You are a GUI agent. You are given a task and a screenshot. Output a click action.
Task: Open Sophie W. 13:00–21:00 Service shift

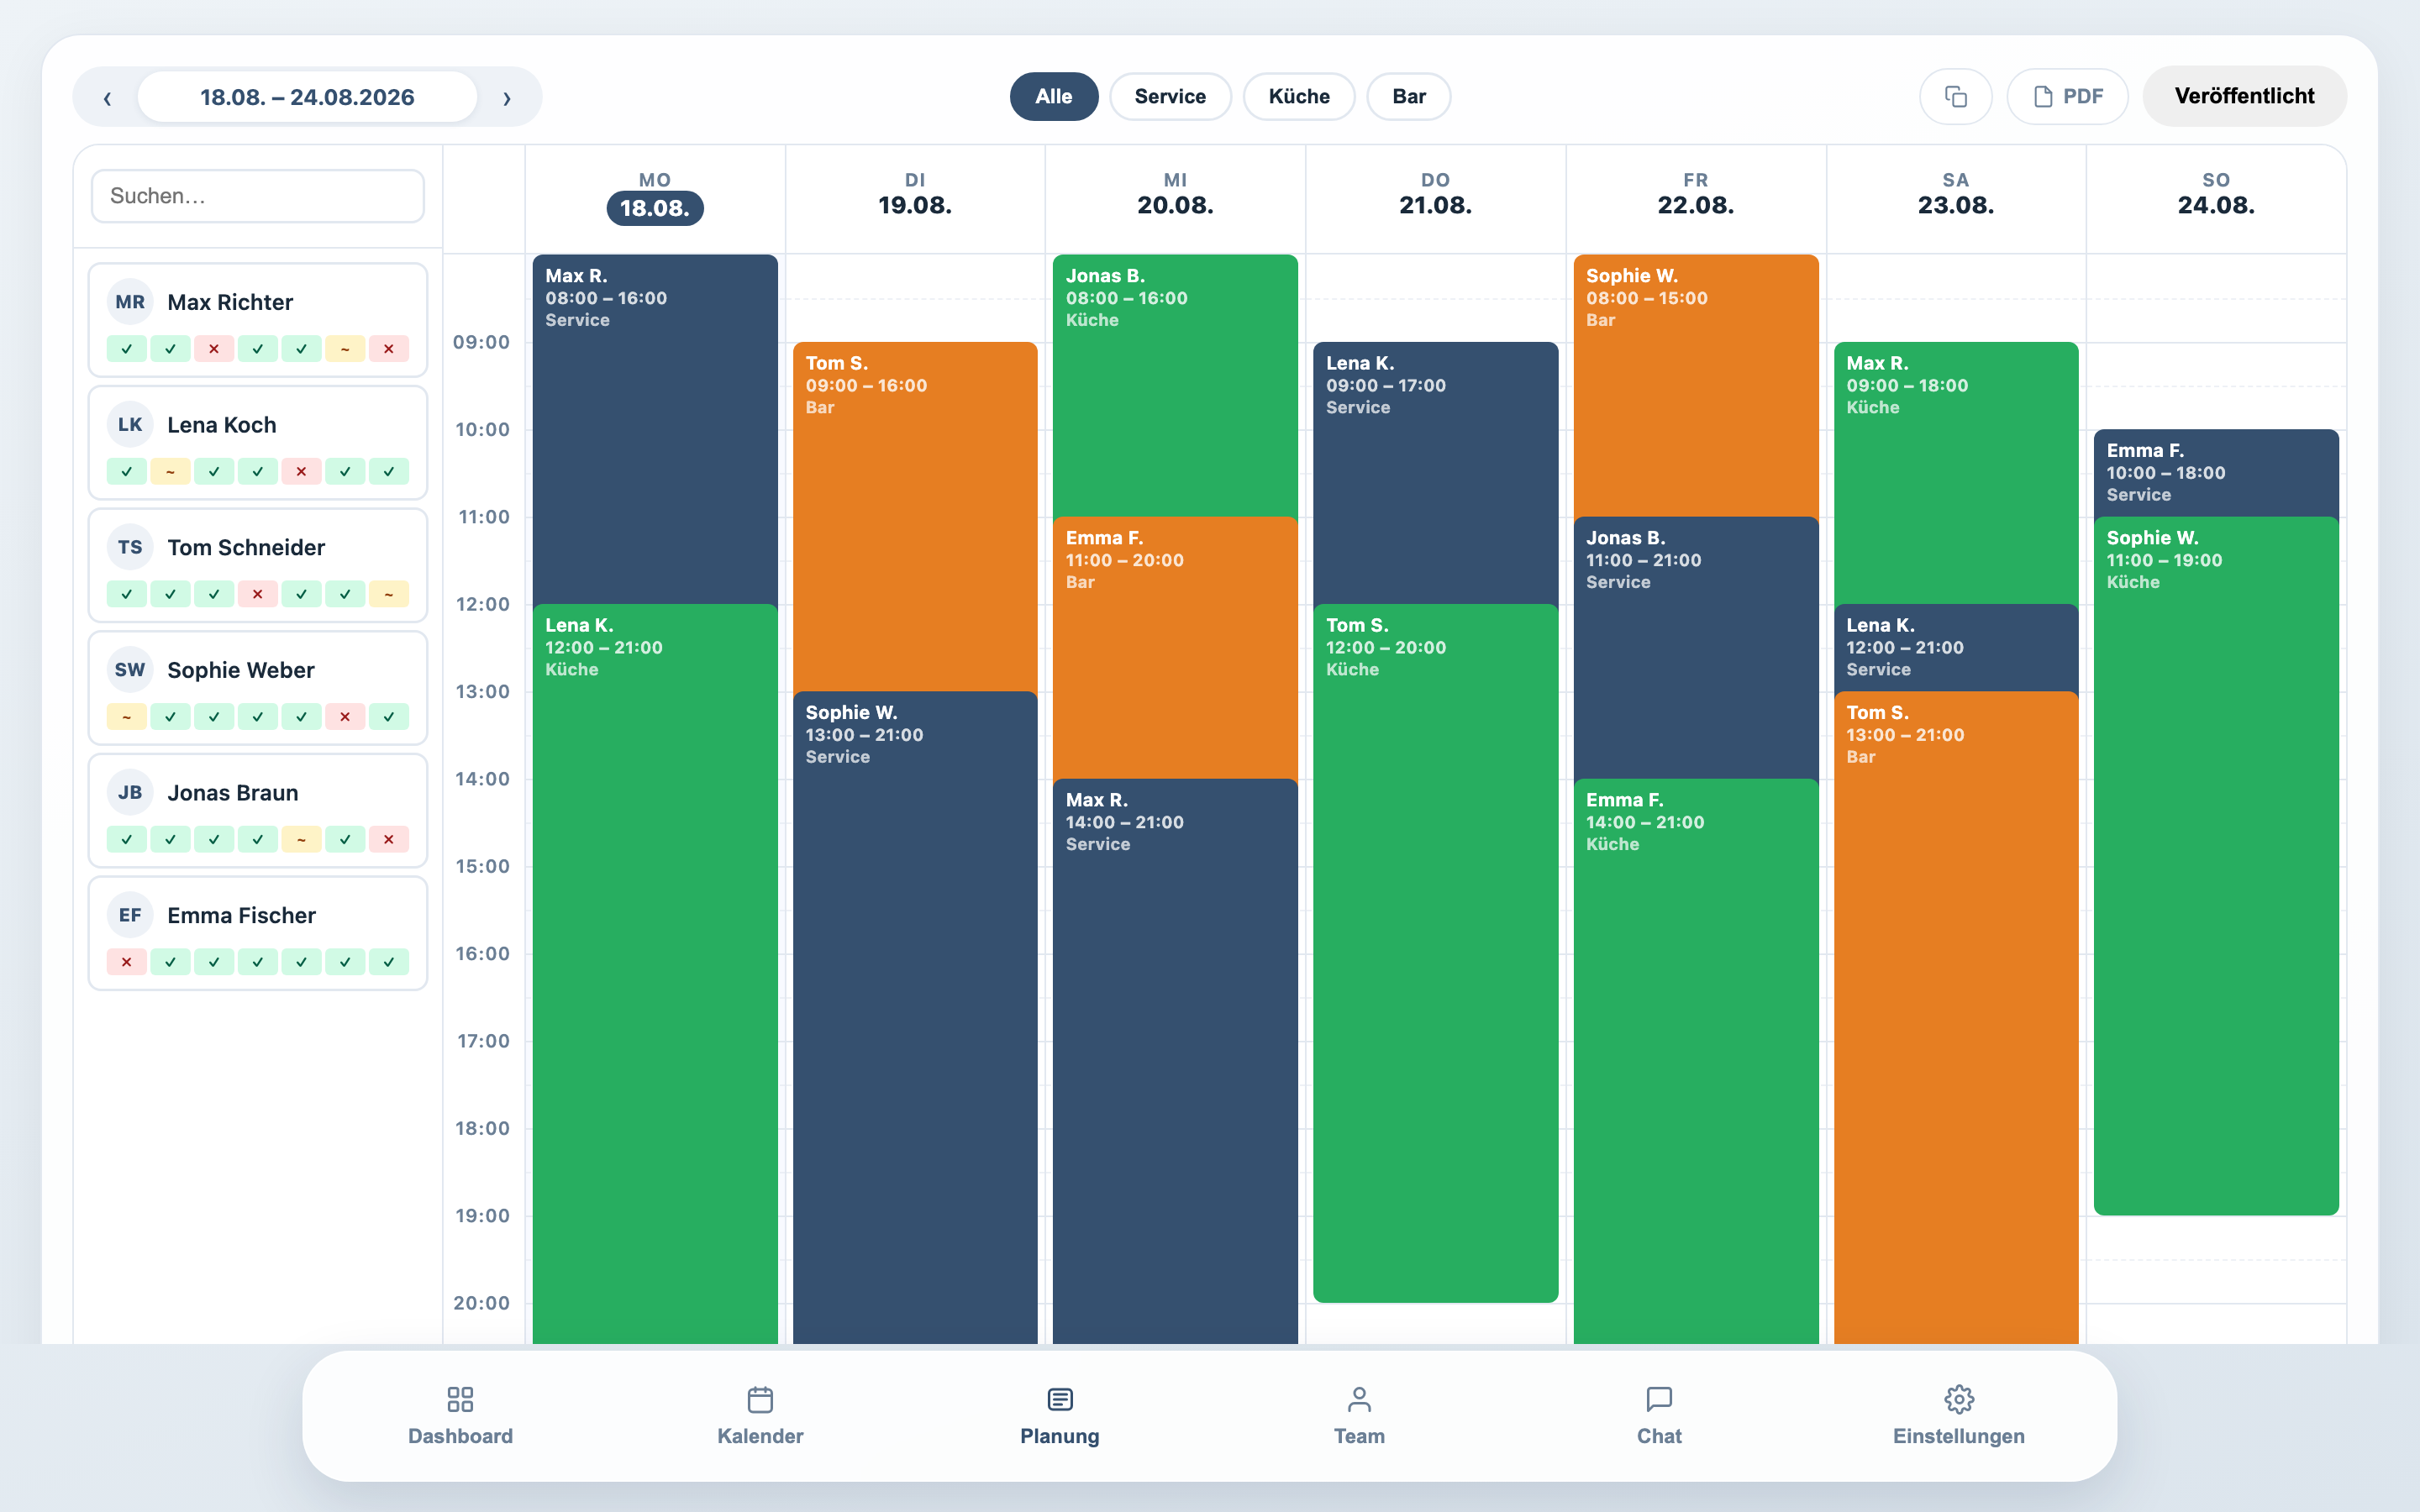point(915,1017)
